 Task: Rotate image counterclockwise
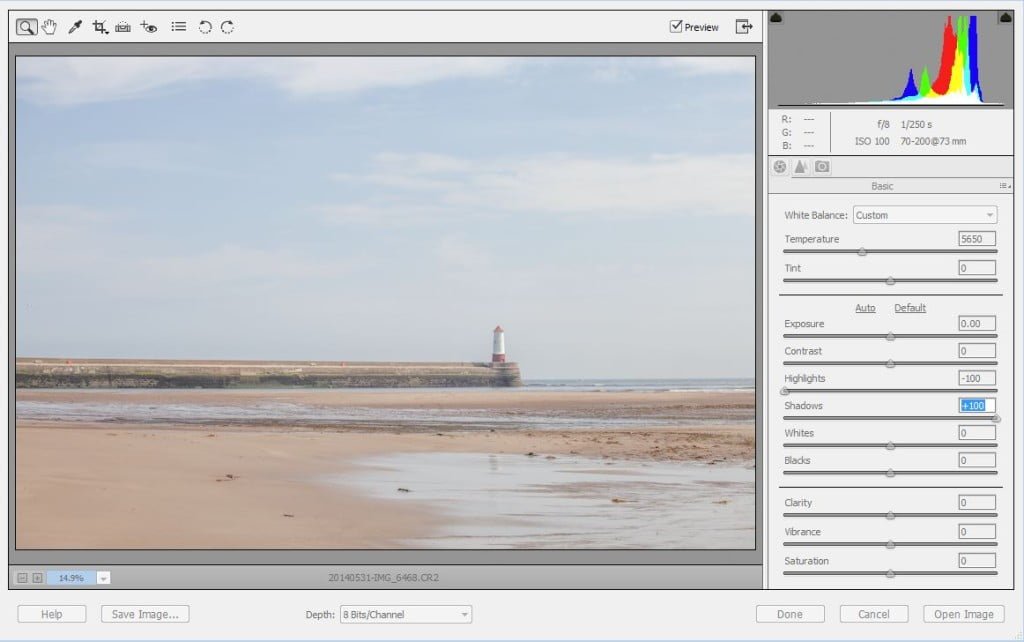205,27
